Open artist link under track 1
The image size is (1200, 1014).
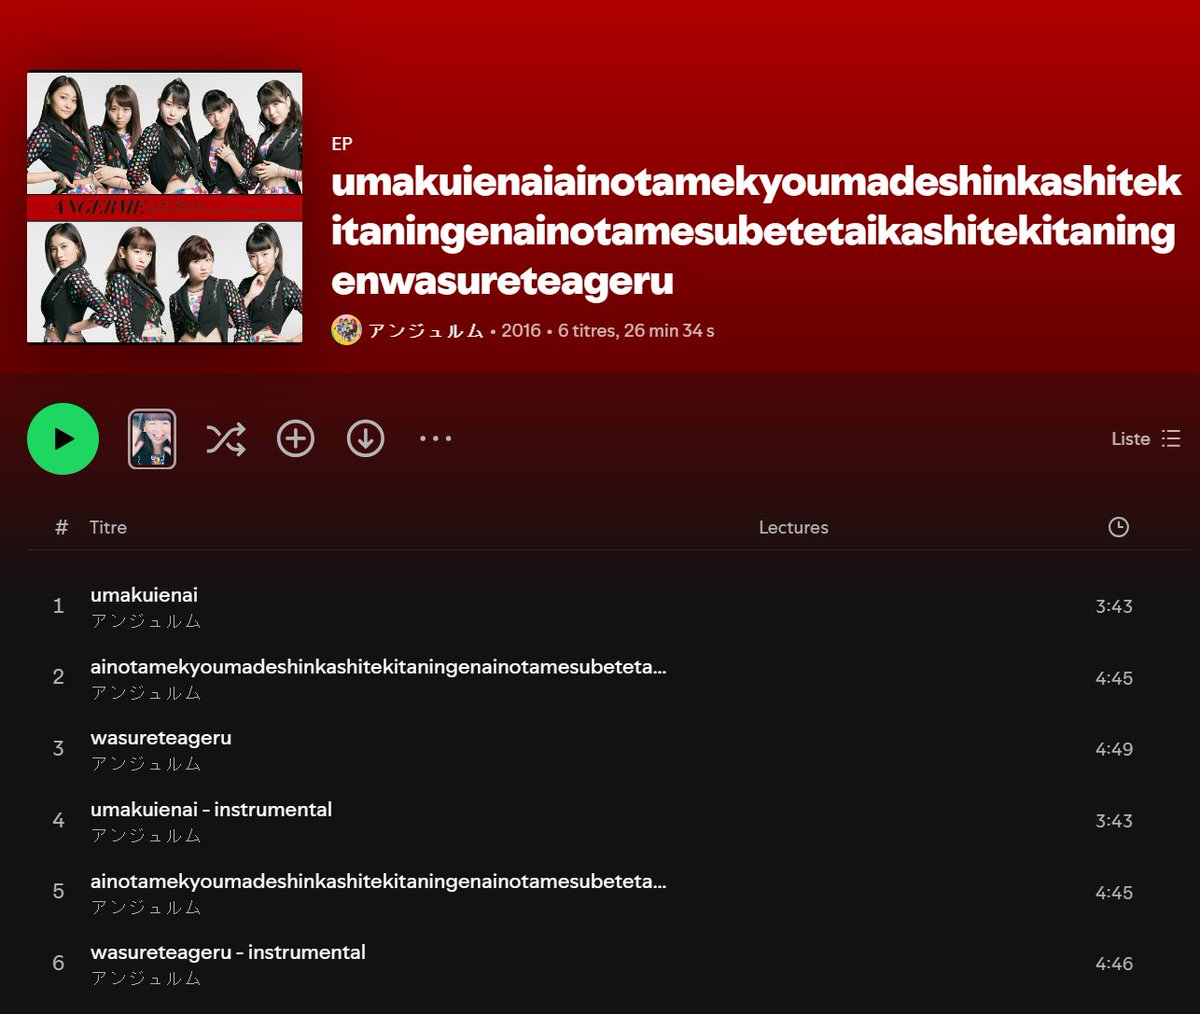tap(146, 622)
